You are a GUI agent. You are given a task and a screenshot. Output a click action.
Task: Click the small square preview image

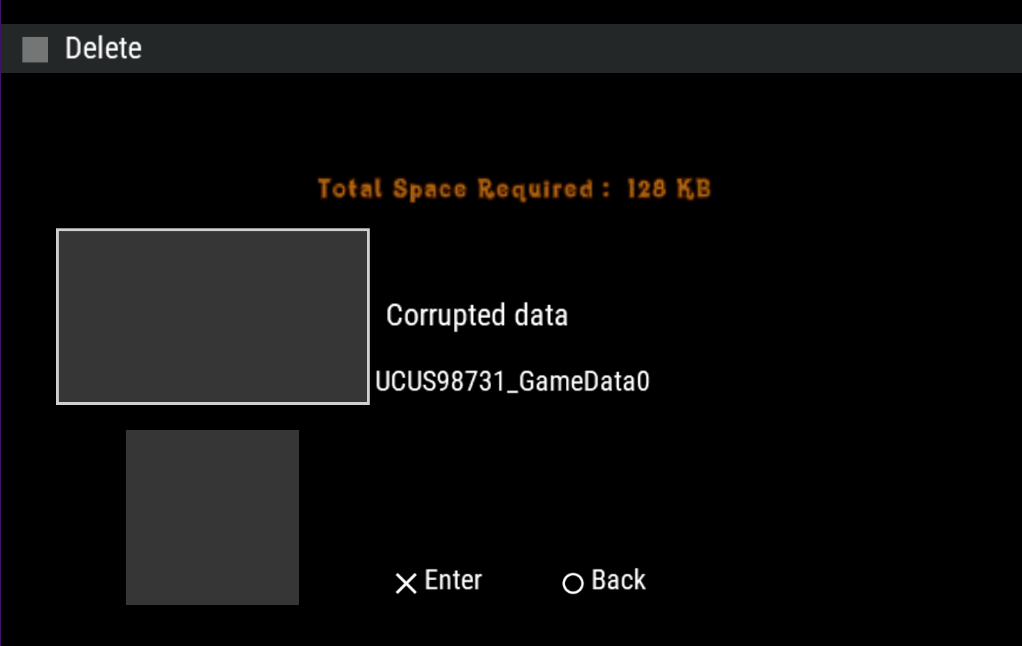tap(212, 517)
